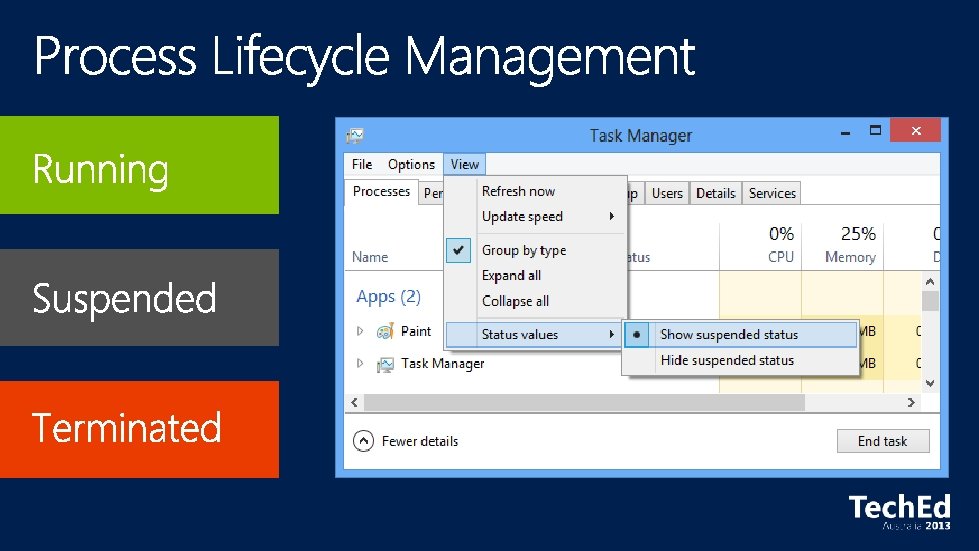Screen dimensions: 979x551
Task: Open the File menu
Action: [x=362, y=164]
